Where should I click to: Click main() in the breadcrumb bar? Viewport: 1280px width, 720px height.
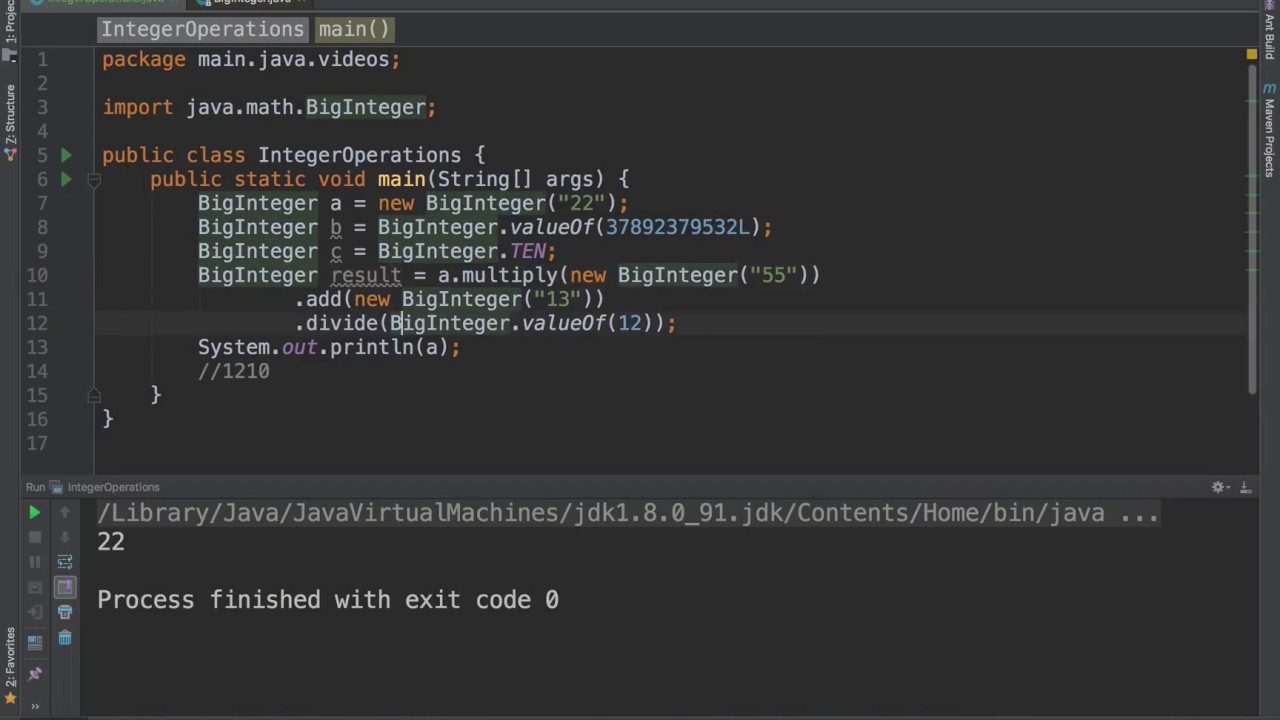[352, 29]
